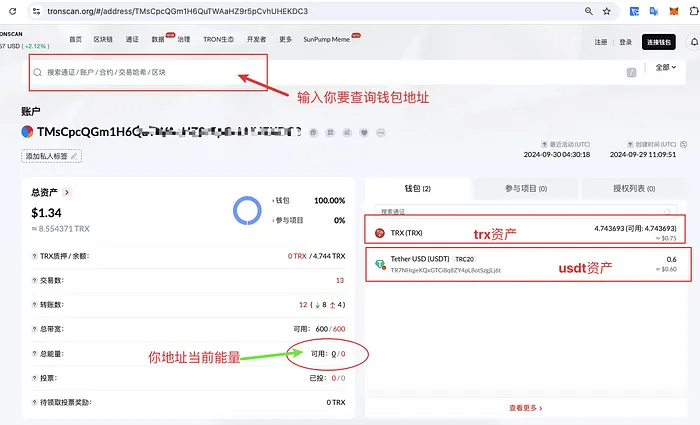The height and width of the screenshot is (425, 700).
Task: Open the TRX (TRX) token name
Action: point(406,233)
